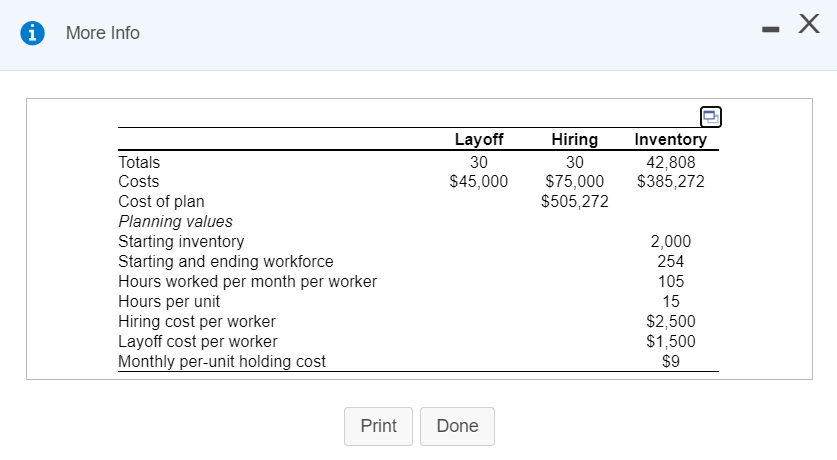Select the Totals row label
The width and height of the screenshot is (837, 460).
click(x=139, y=162)
